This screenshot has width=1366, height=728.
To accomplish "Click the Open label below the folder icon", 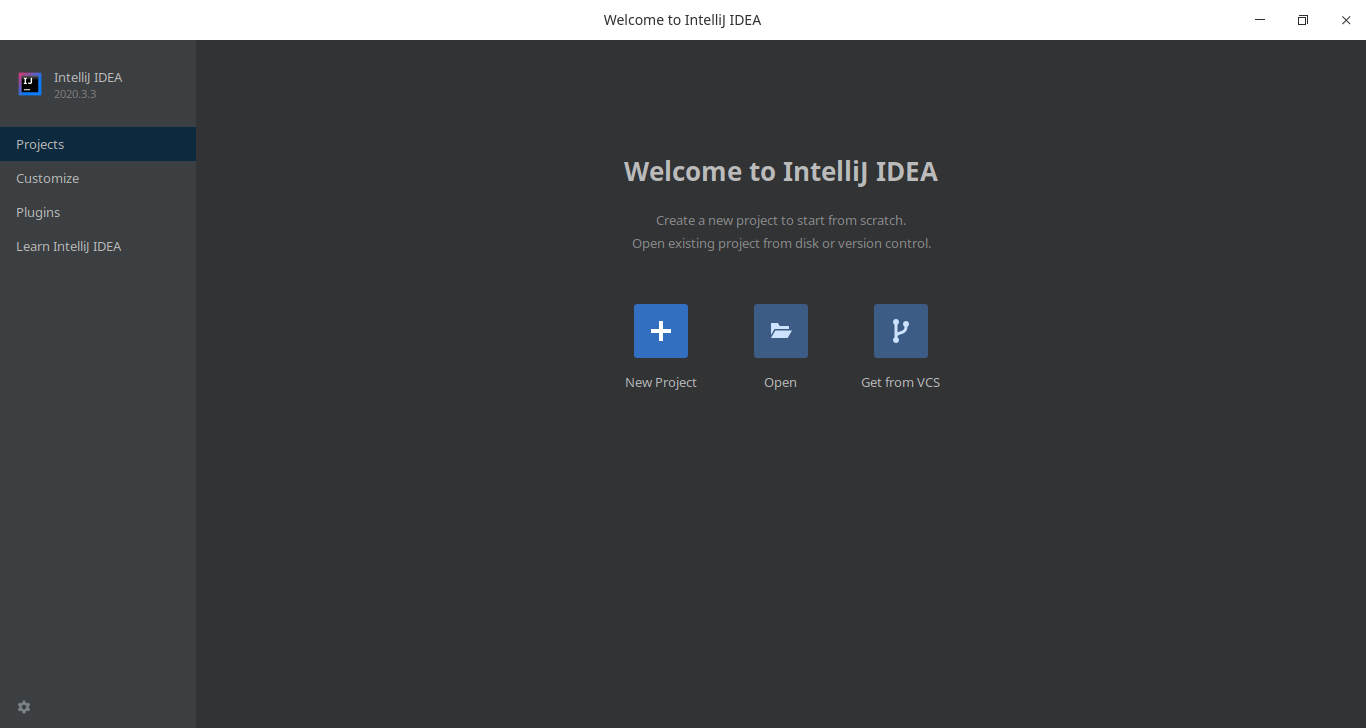I will coord(780,381).
